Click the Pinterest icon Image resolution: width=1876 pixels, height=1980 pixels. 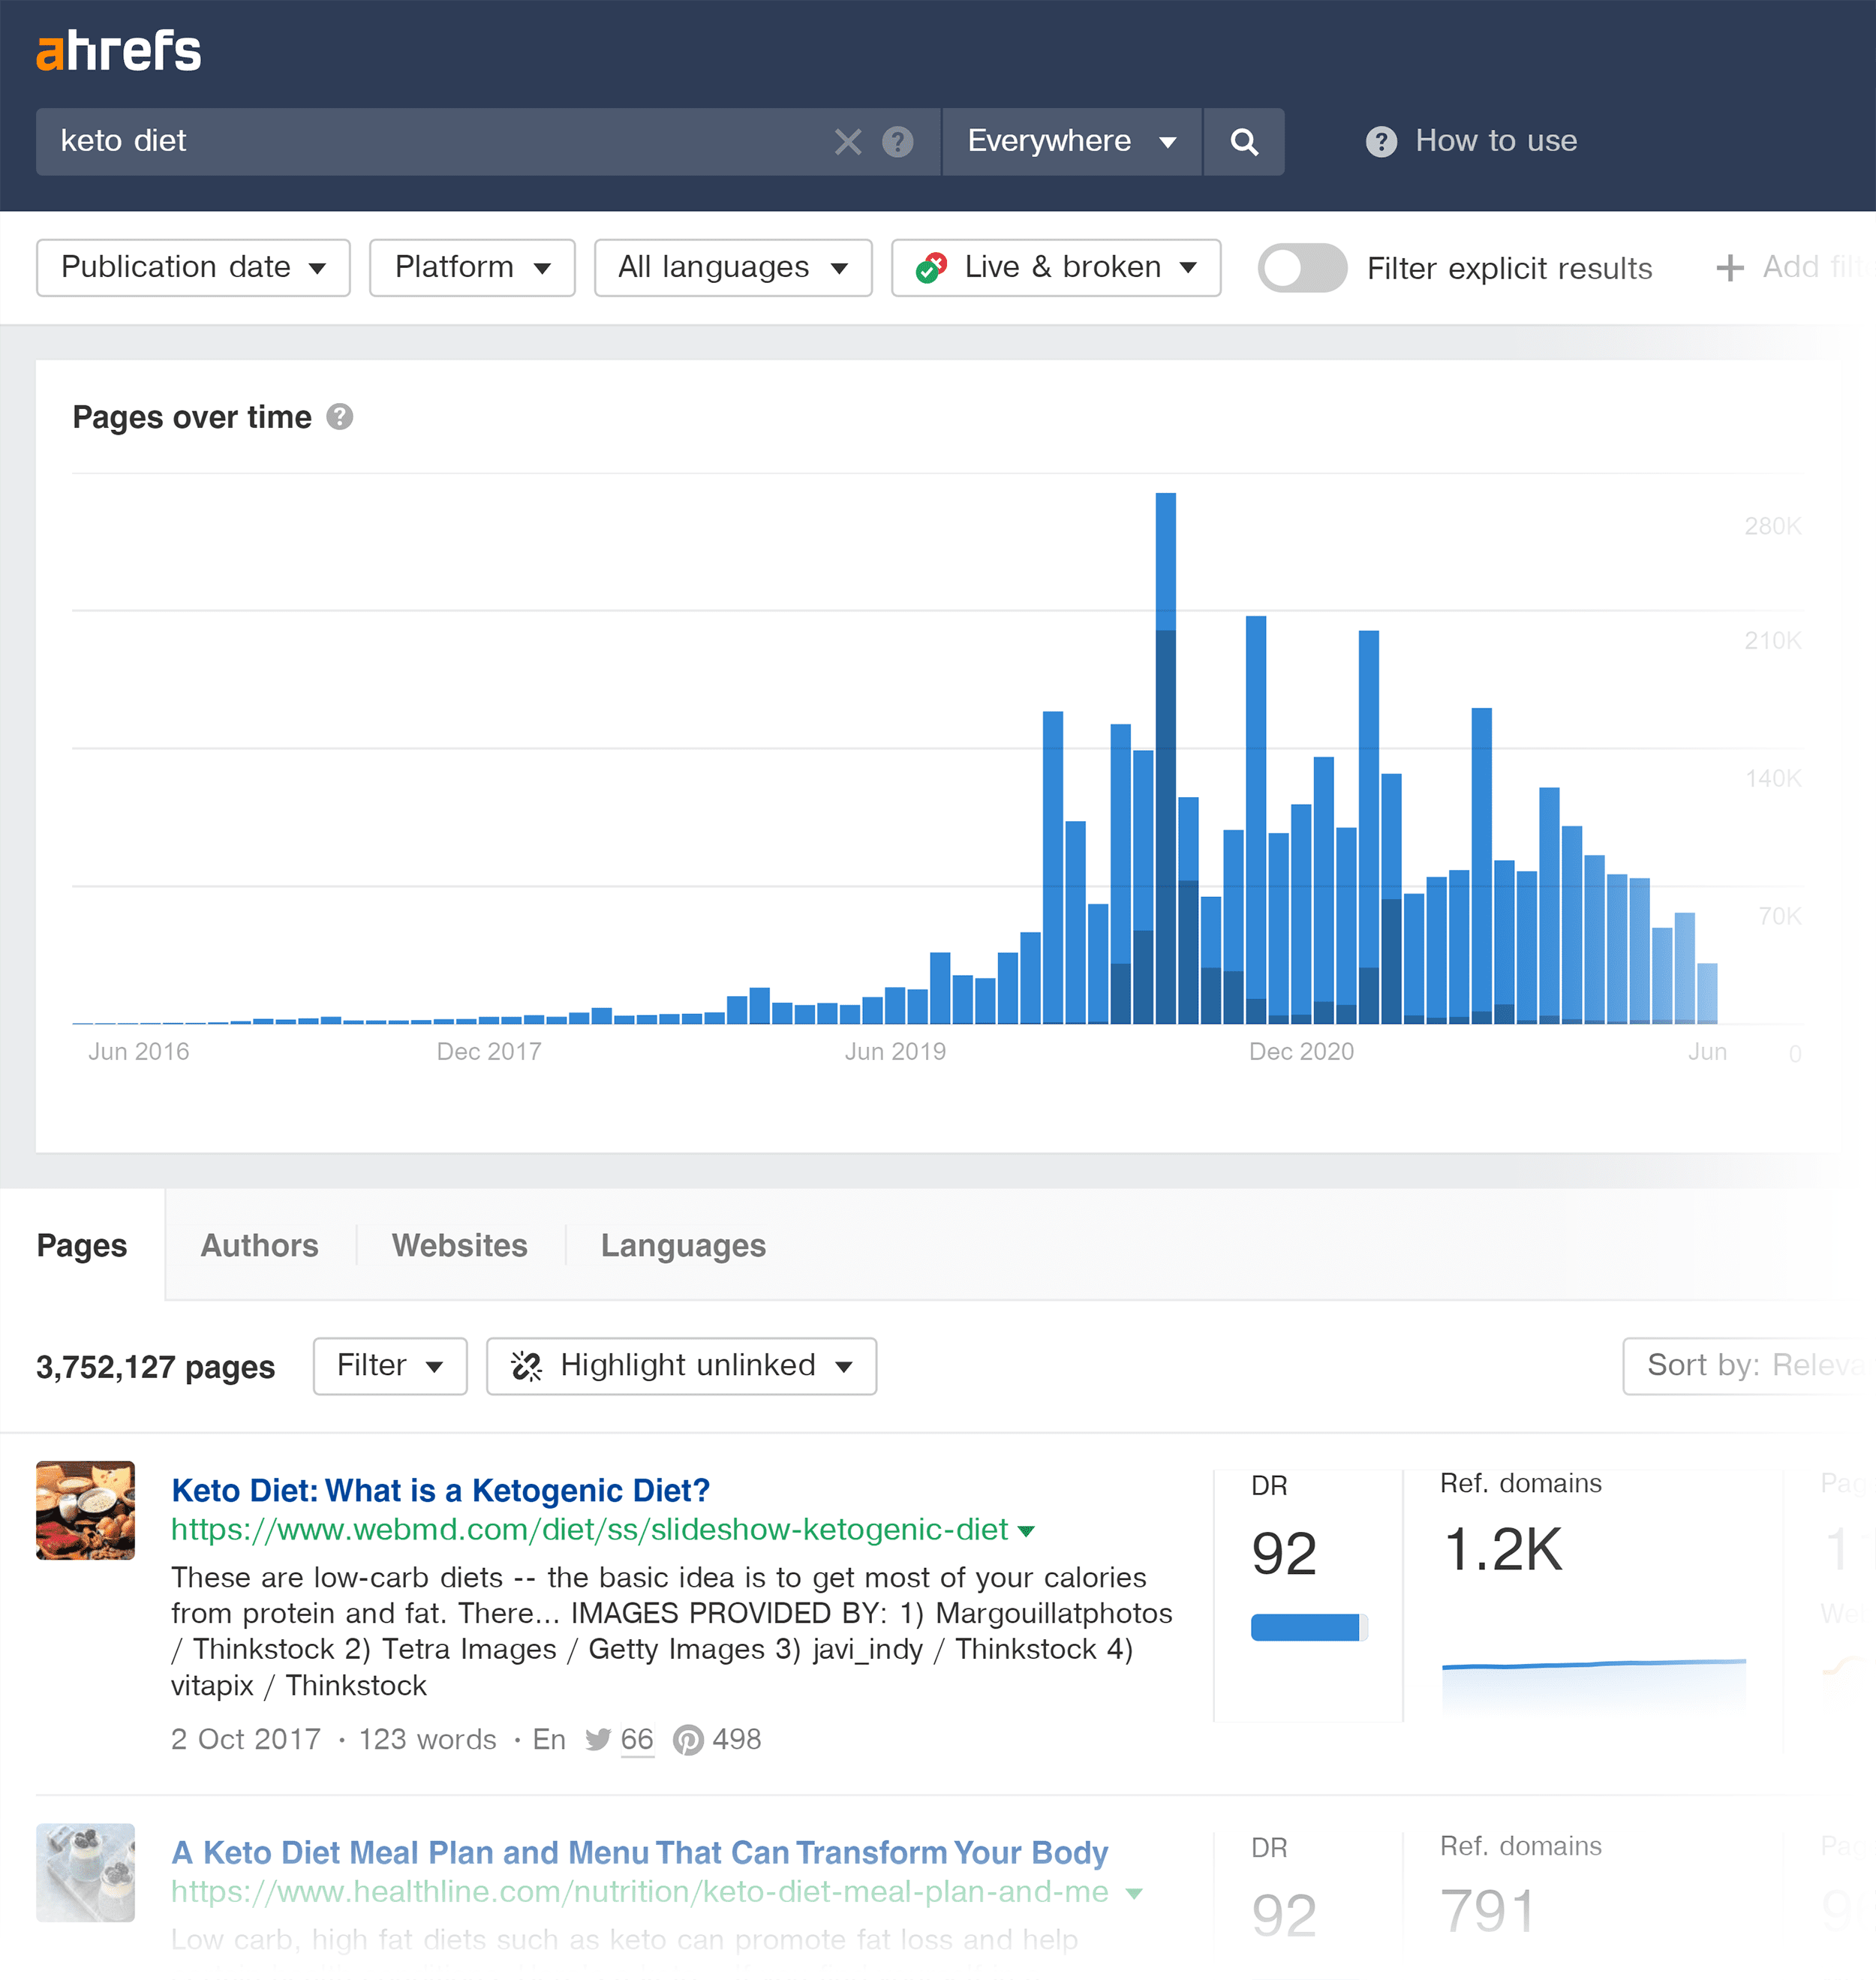(x=688, y=1740)
